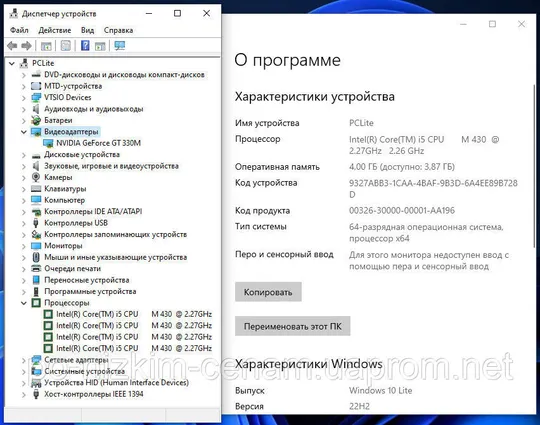Click the Back arrow in Device Manager toolbar
The image size is (540, 425).
click(x=12, y=45)
